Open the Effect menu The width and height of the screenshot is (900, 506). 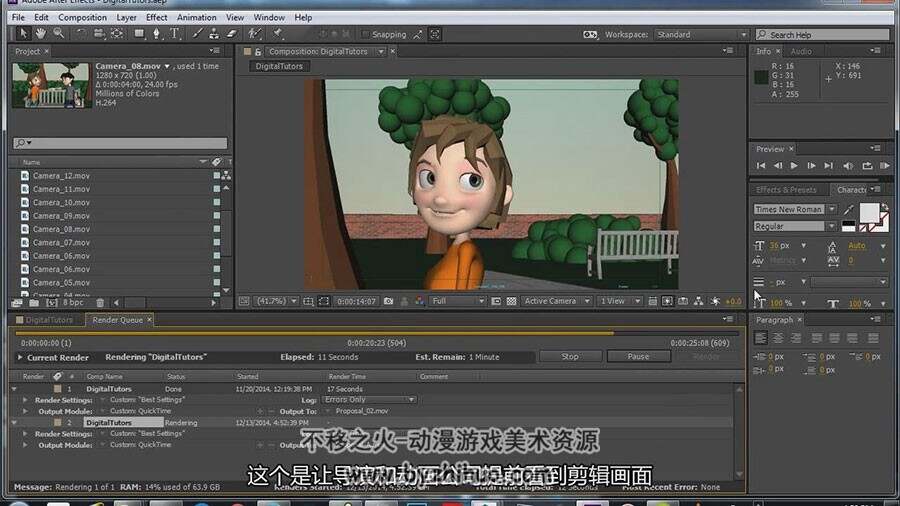(x=156, y=18)
